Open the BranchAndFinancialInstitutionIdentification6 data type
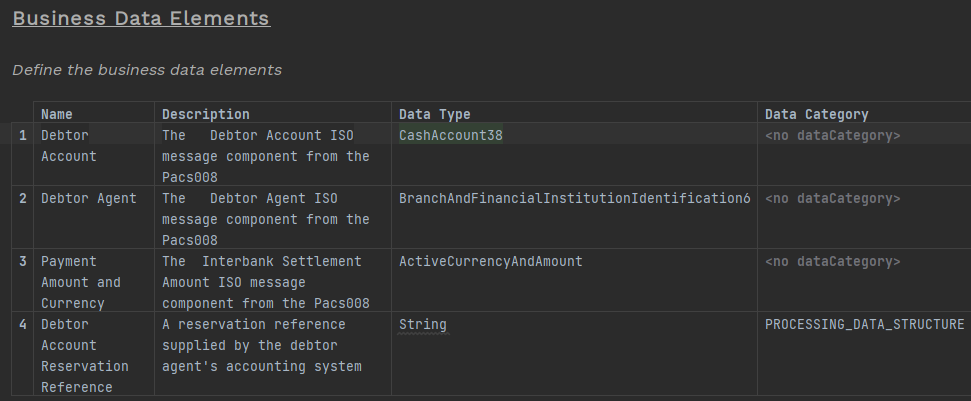Screen dimensions: 971x401 (574, 198)
